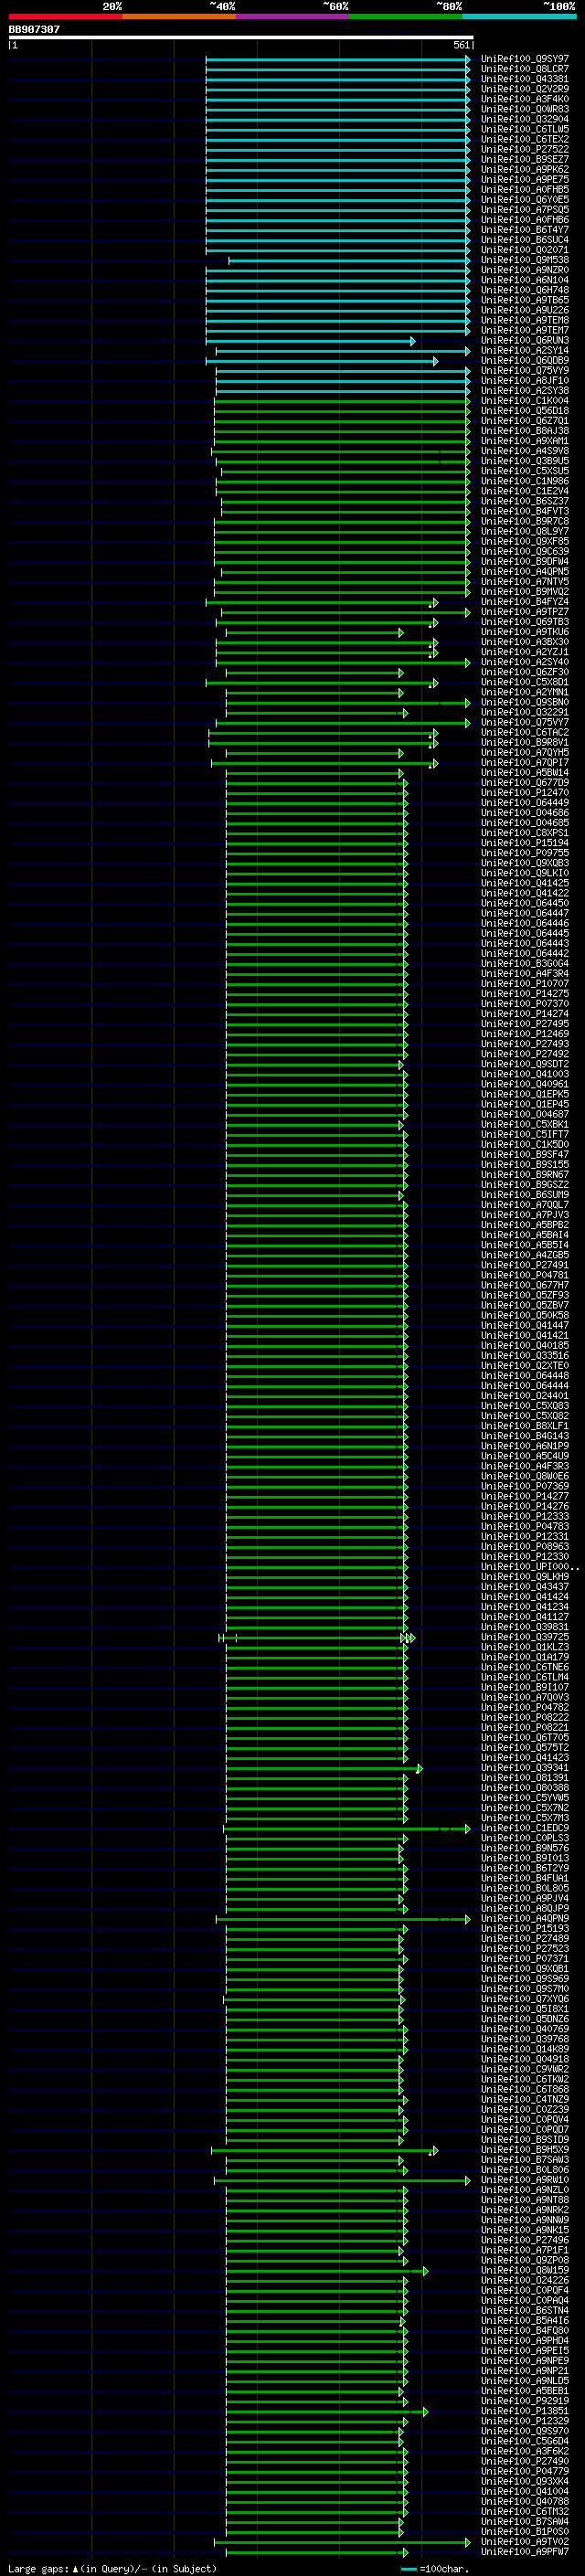Screen dimensions: 585x2576
Task: Click the 561 query length label
Action: click(x=461, y=46)
